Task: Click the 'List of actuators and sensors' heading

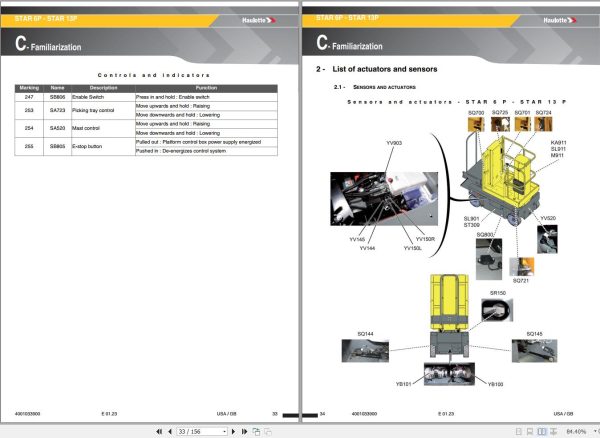Action: click(x=385, y=69)
